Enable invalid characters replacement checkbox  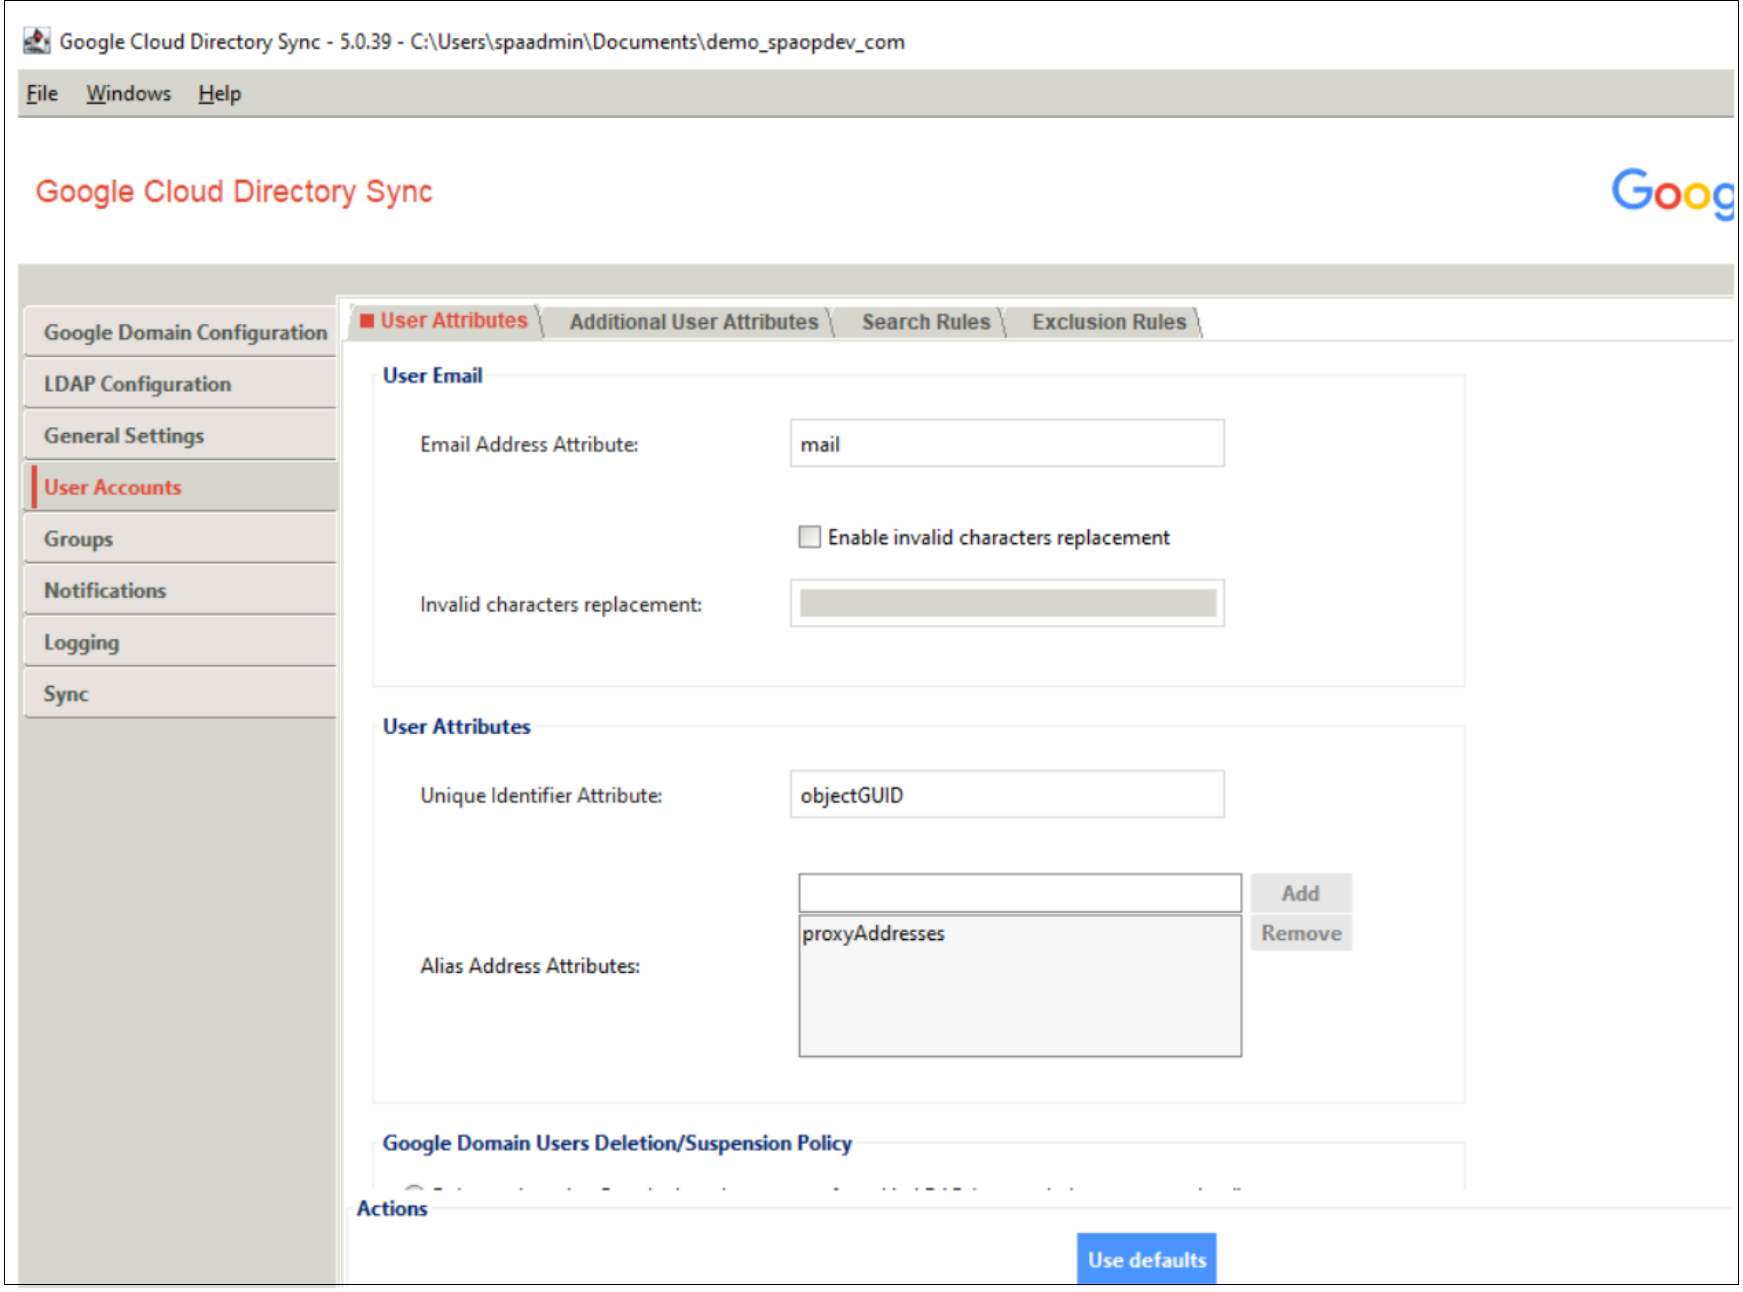point(809,537)
